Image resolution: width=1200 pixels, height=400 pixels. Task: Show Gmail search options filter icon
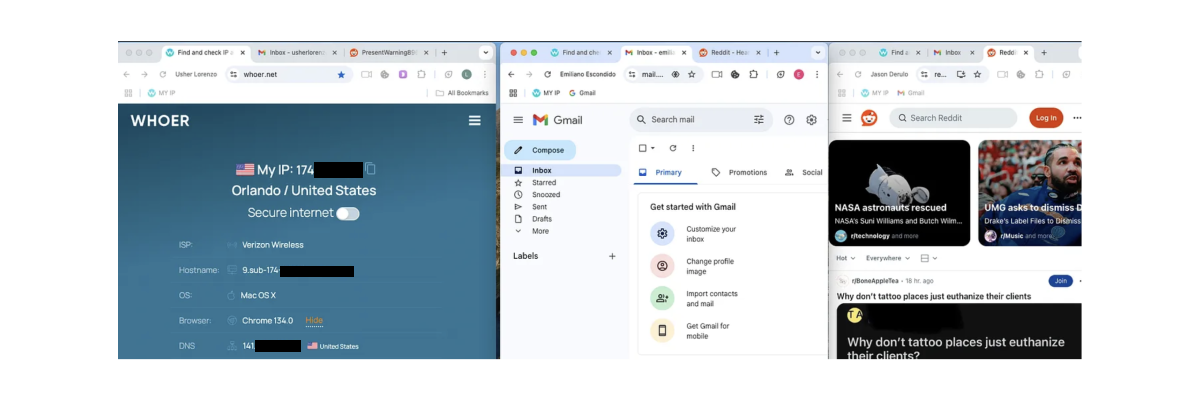(759, 119)
